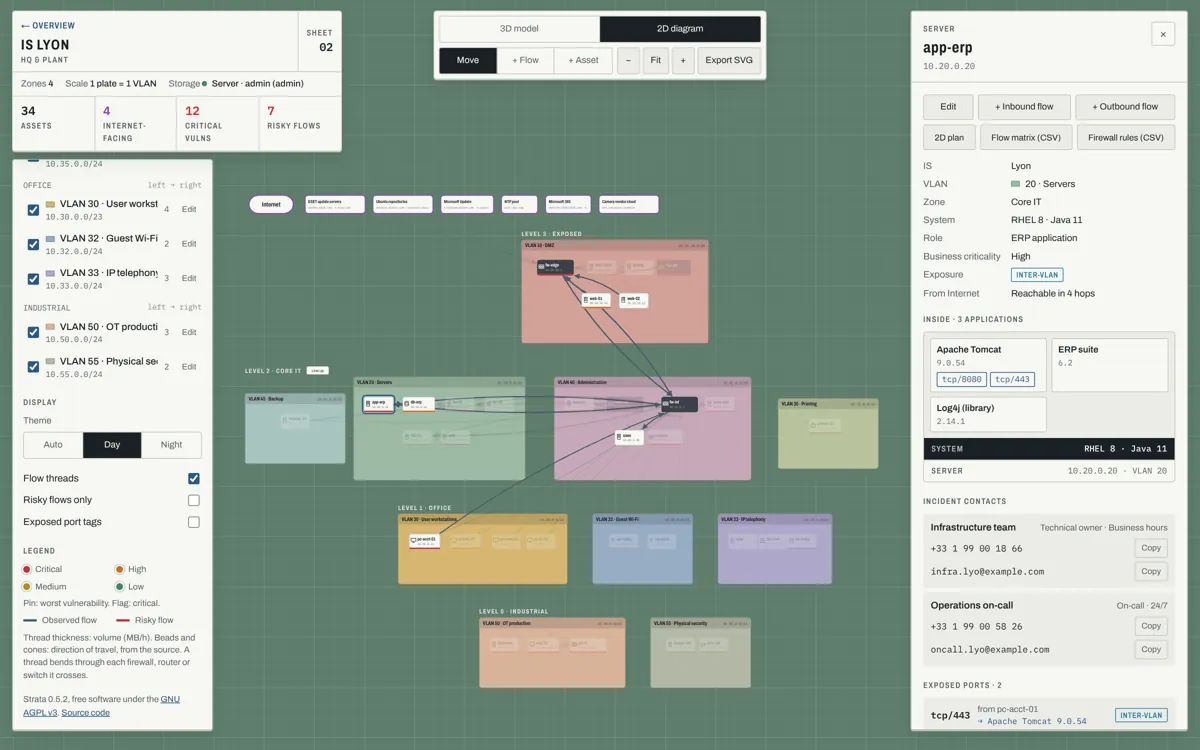Click Export SVG
This screenshot has width=1200, height=750.
(x=729, y=60)
